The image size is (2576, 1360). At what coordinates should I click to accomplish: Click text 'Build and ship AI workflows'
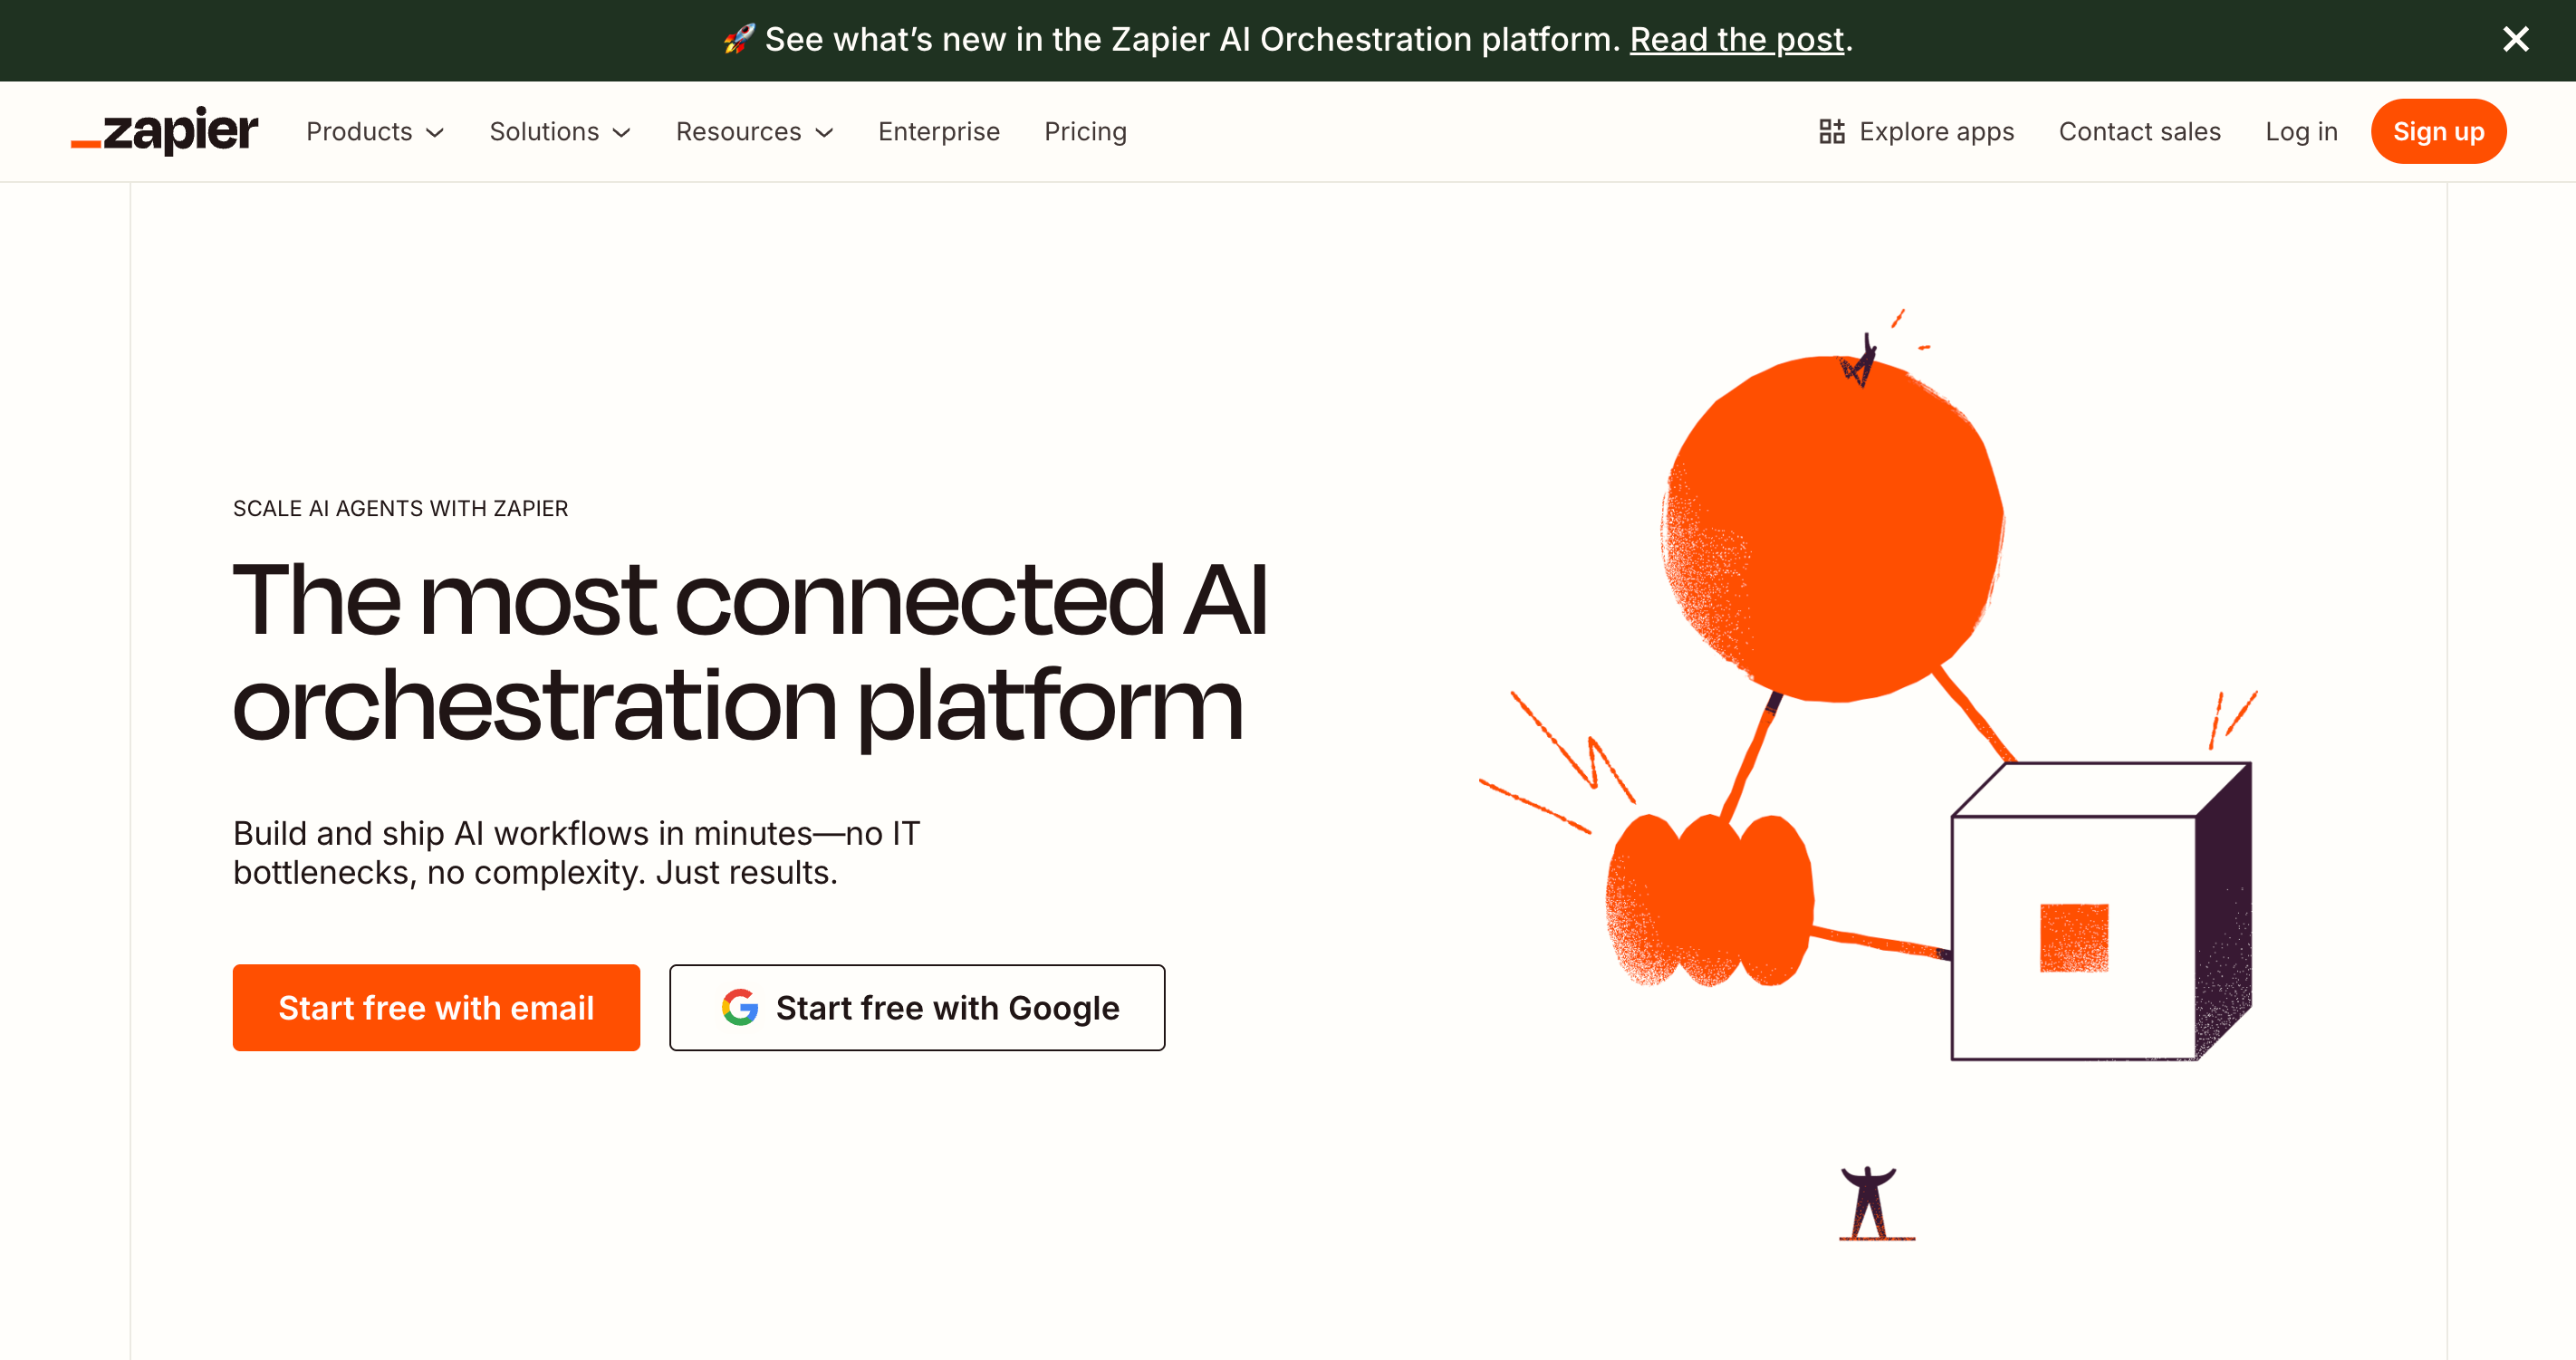(x=441, y=833)
